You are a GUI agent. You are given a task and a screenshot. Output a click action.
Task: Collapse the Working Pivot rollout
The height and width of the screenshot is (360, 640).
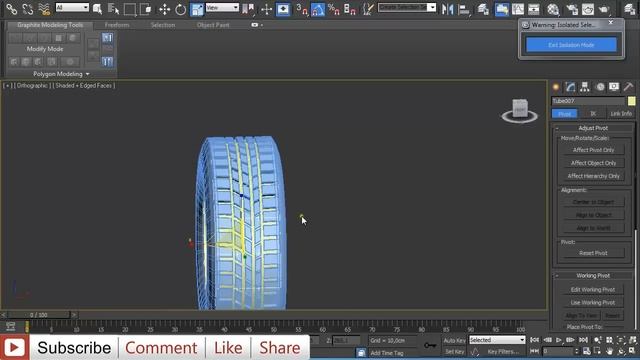(557, 276)
